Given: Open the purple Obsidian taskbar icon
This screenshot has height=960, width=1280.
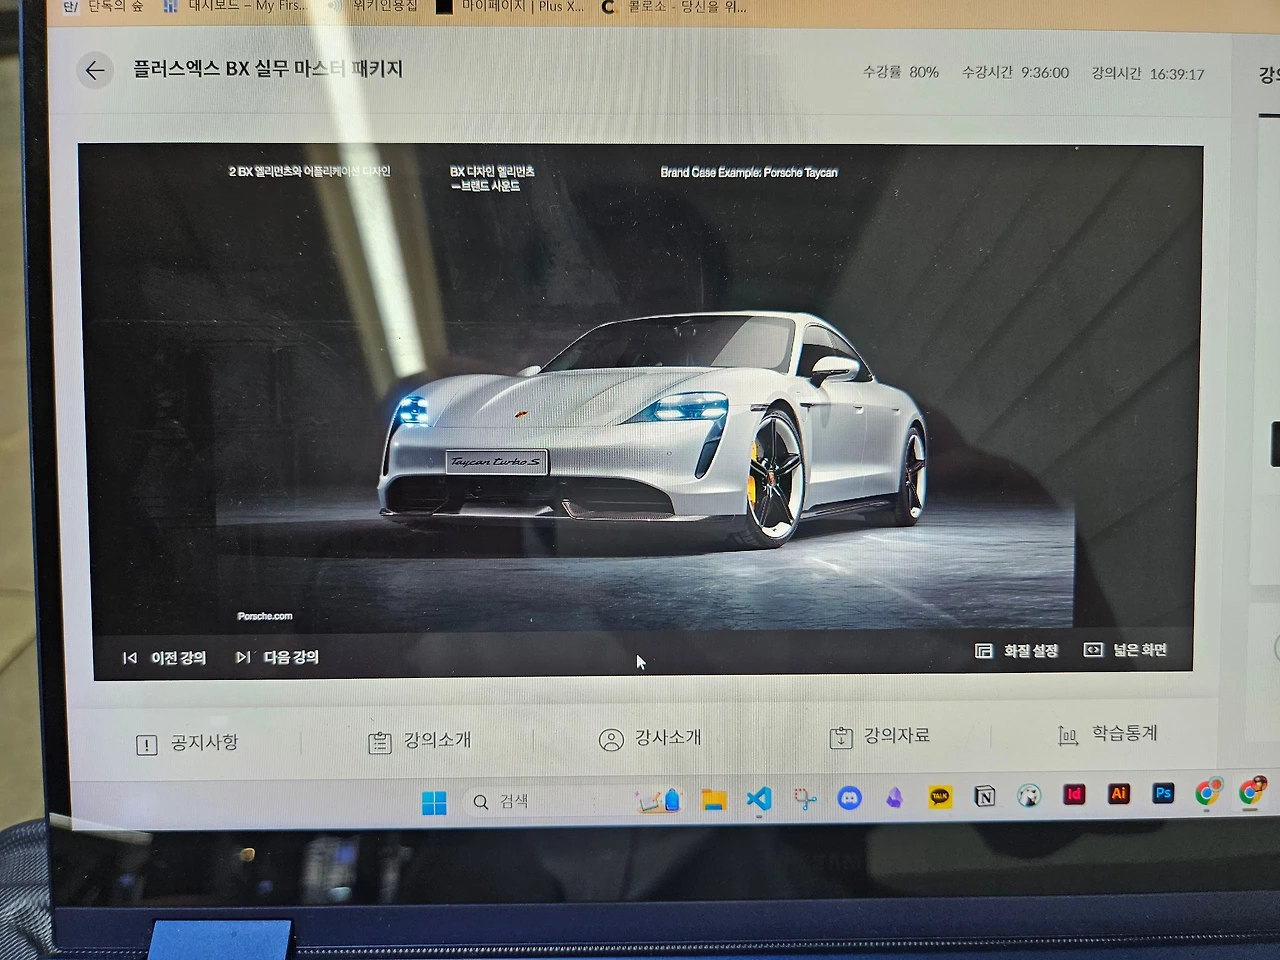Looking at the screenshot, I should click(894, 797).
